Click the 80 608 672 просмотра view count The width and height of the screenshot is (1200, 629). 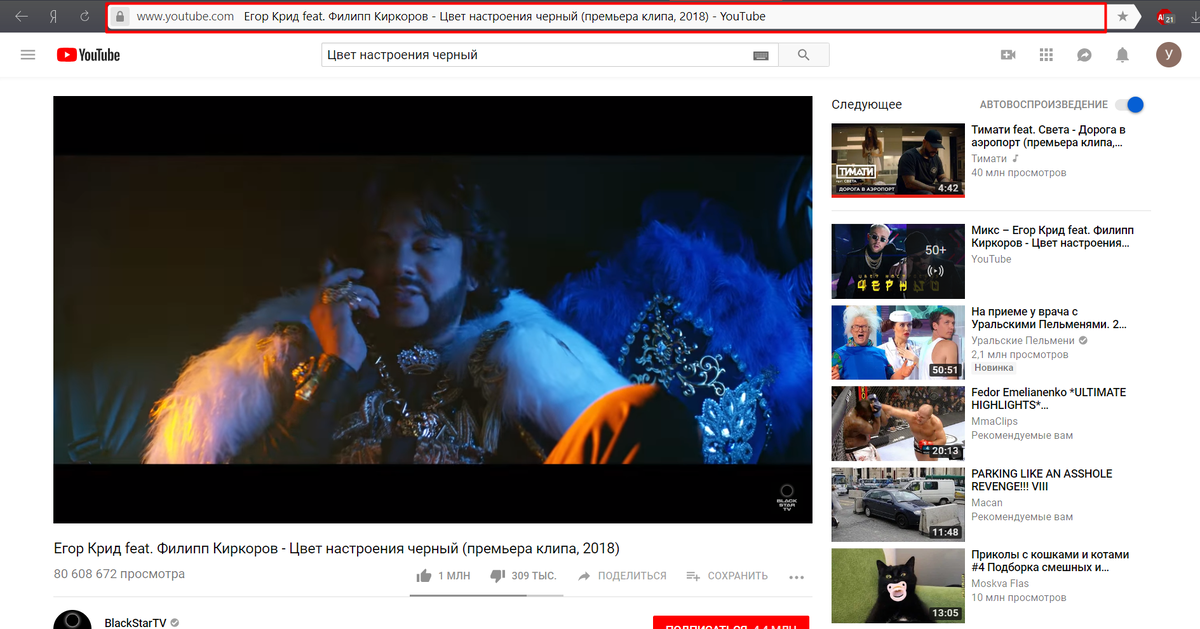pos(119,574)
